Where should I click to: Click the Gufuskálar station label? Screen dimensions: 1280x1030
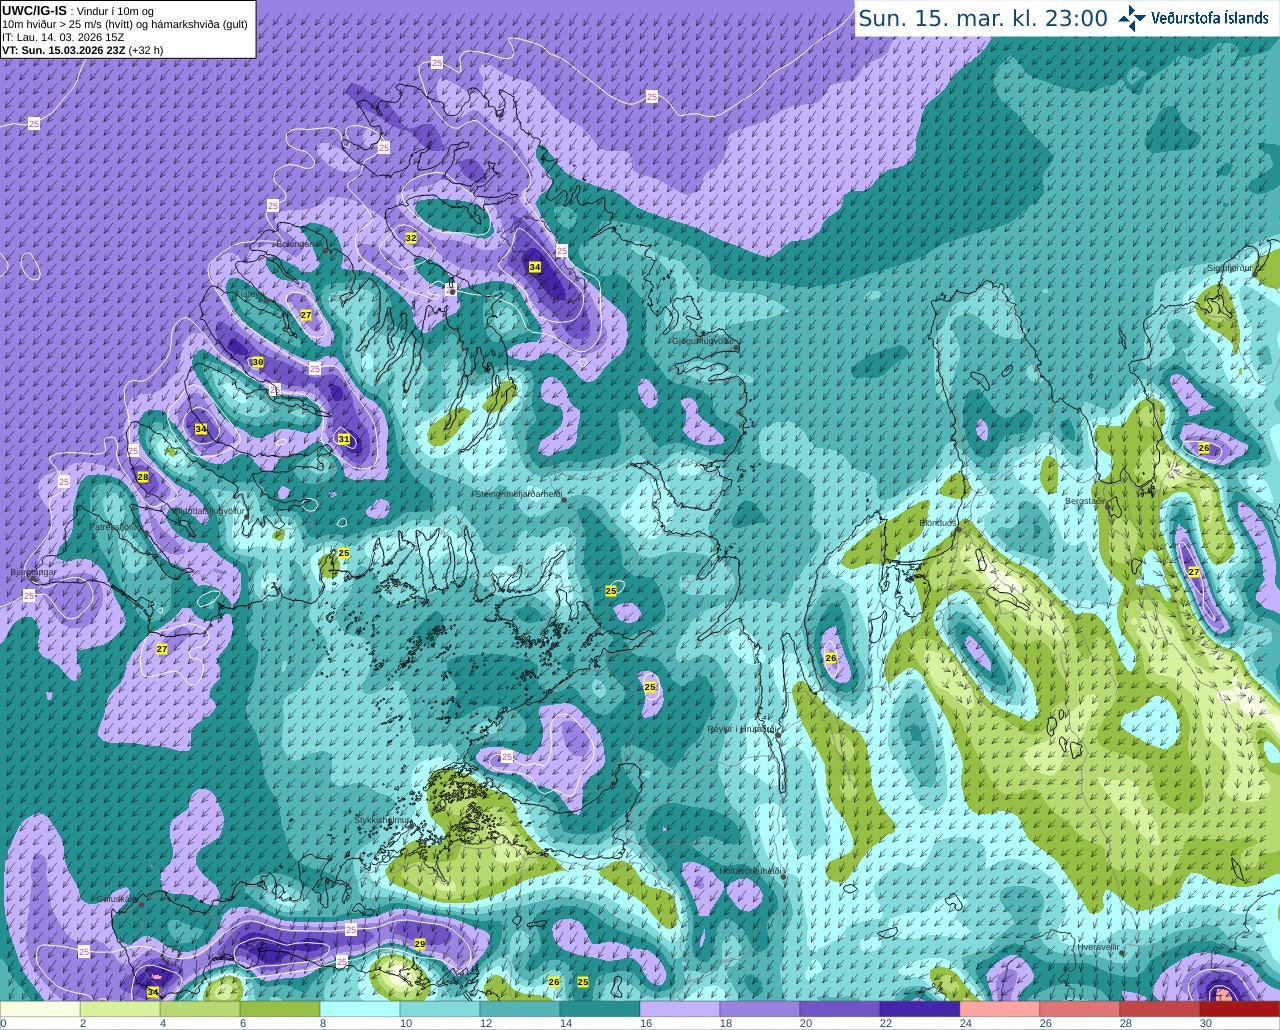(x=116, y=898)
